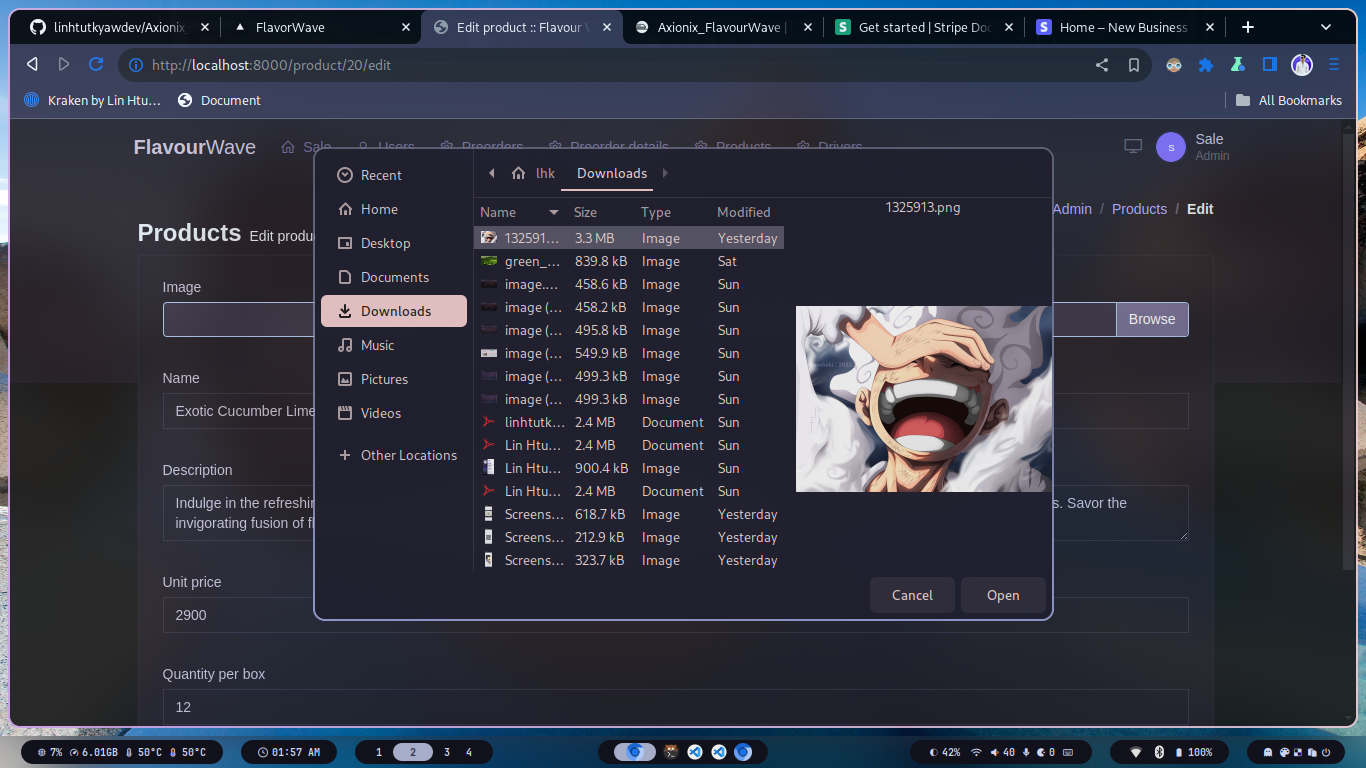Open the Sale Admin user avatar

click(x=1171, y=147)
